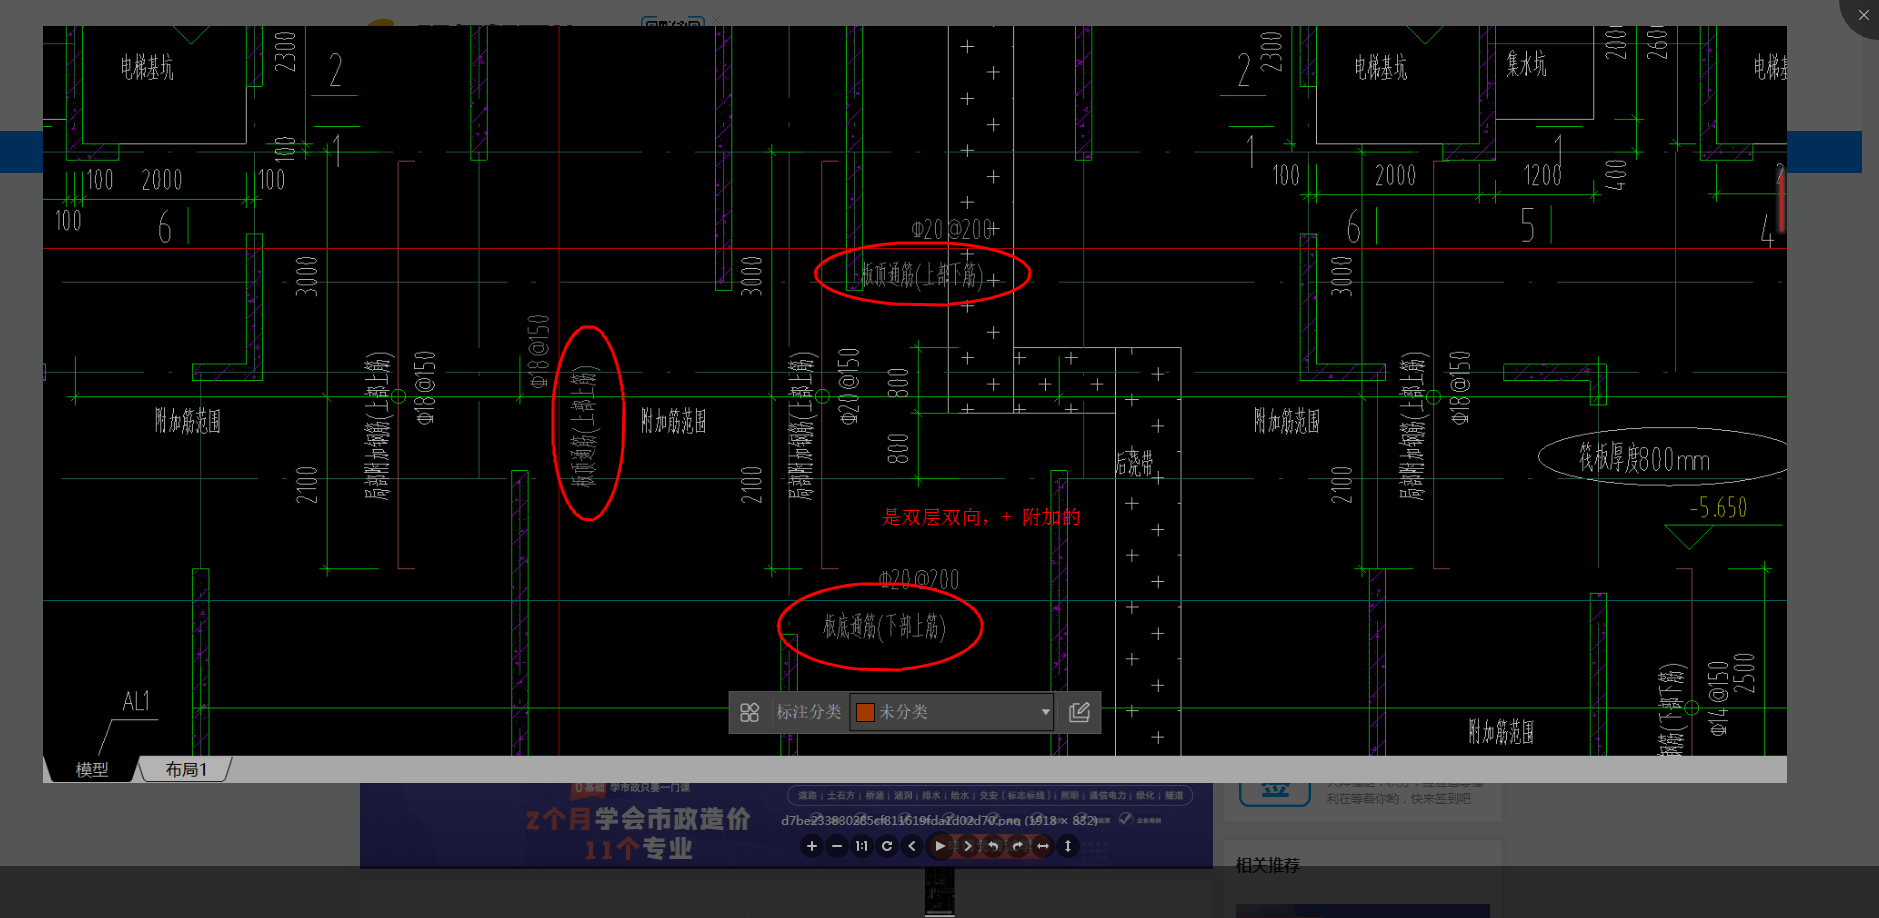The image size is (1879, 918).
Task: Click the annotation category grid icon
Action: pyautogui.click(x=749, y=712)
